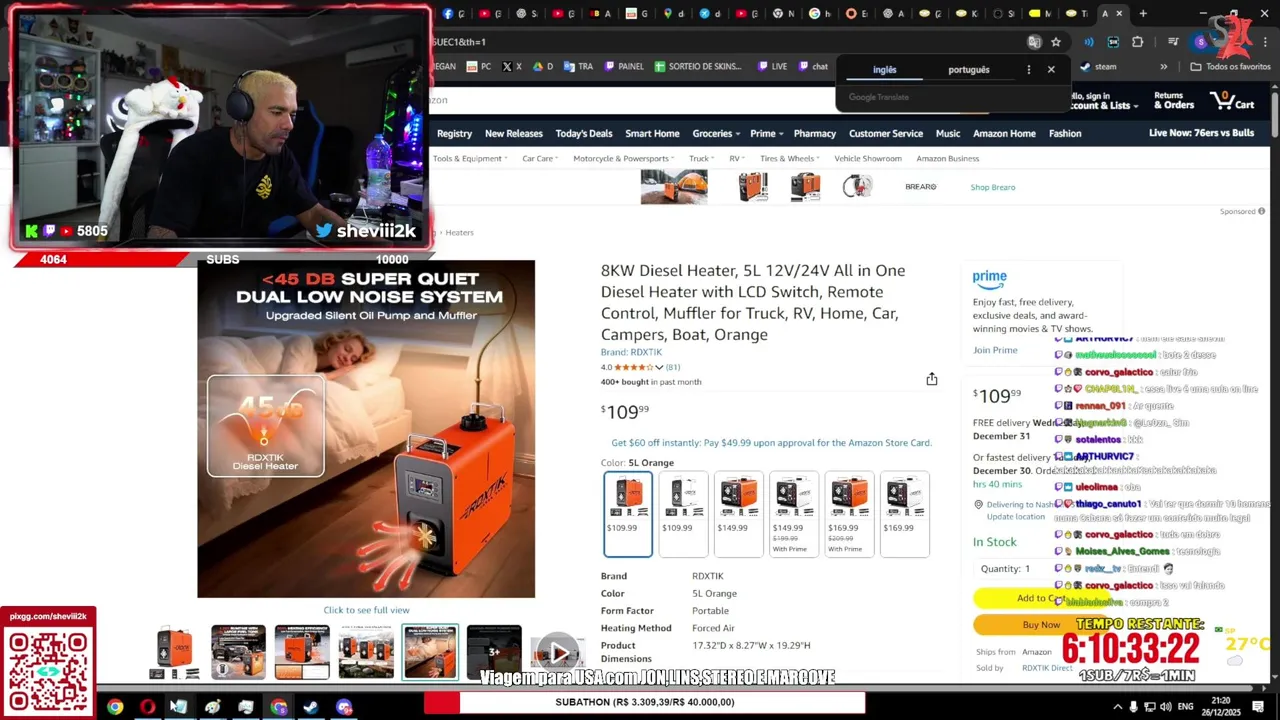Click Shop Brearo sponsored link
The width and height of the screenshot is (1280, 720).
point(992,187)
